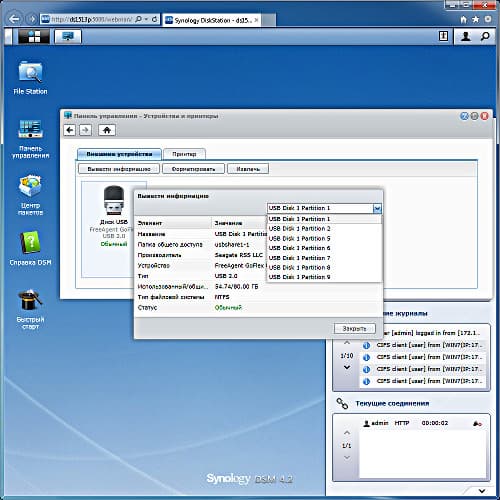Viewport: 500px width, 500px height.
Task: Close the Synology DiskStation browser tab
Action: tap(256, 20)
